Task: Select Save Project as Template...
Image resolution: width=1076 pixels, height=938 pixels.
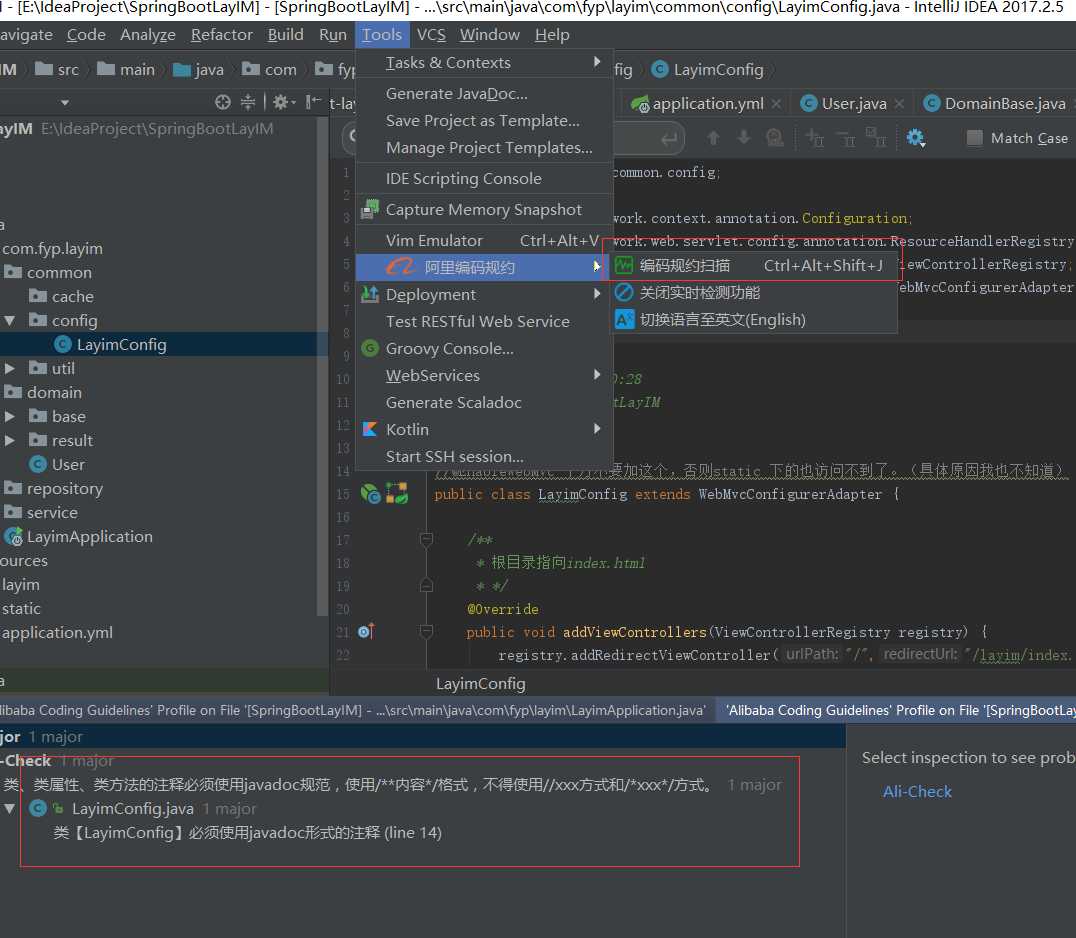Action: [x=484, y=121]
